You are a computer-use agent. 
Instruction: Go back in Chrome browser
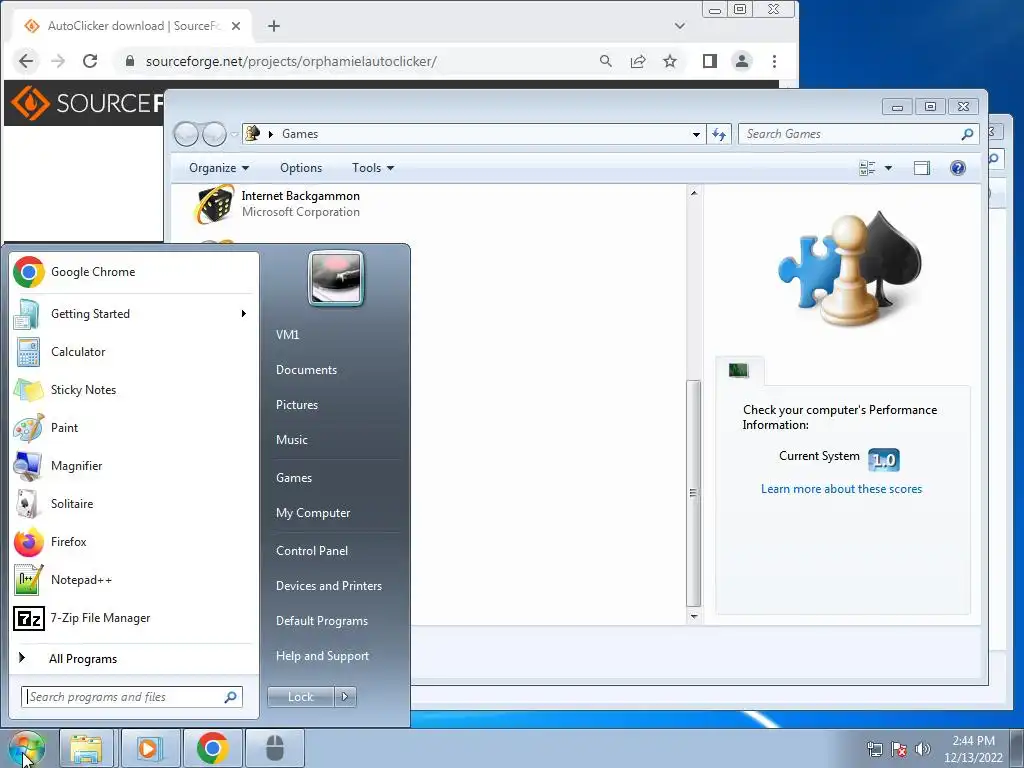point(25,61)
